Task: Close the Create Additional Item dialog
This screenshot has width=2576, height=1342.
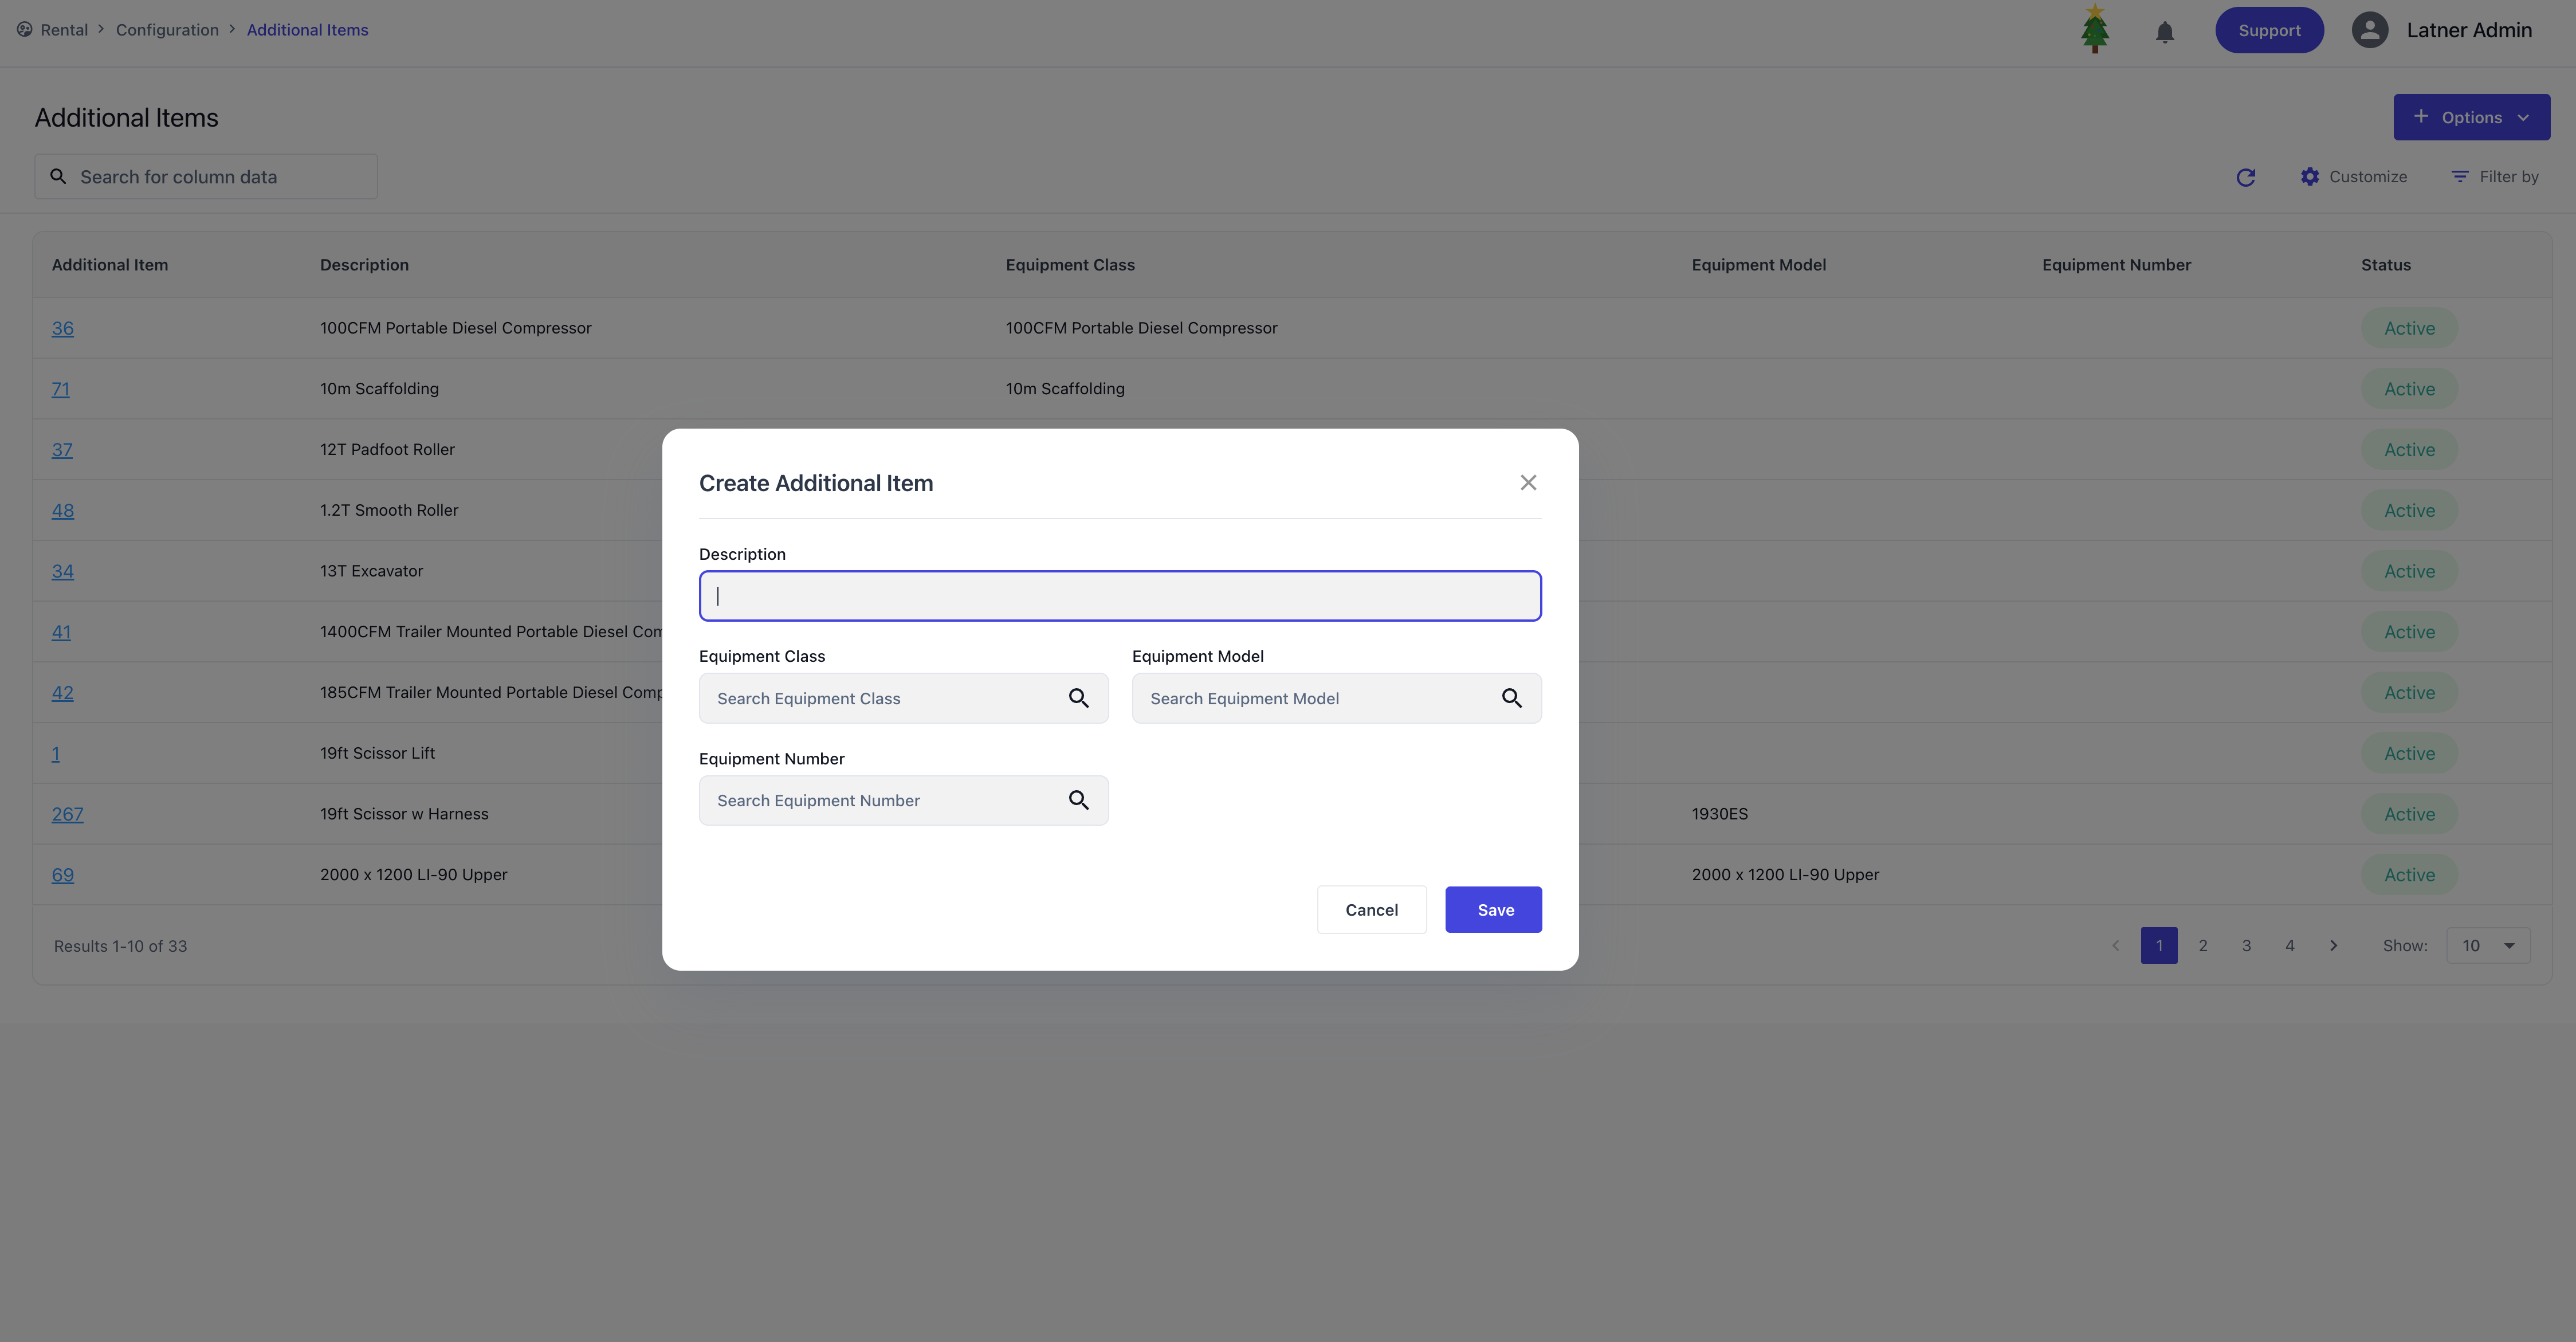Action: [x=1528, y=483]
